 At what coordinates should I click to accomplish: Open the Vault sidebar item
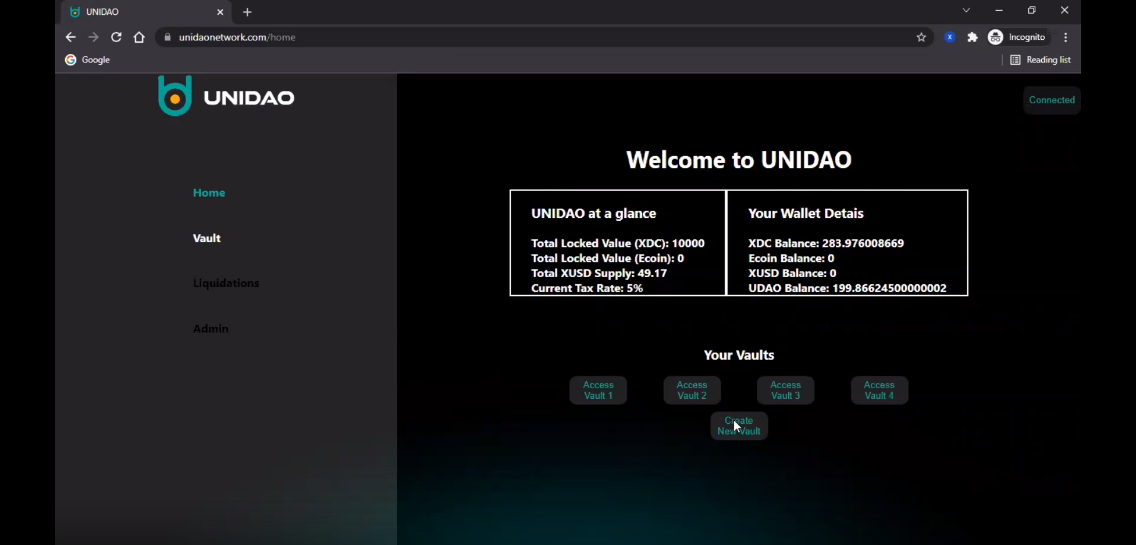[206, 238]
